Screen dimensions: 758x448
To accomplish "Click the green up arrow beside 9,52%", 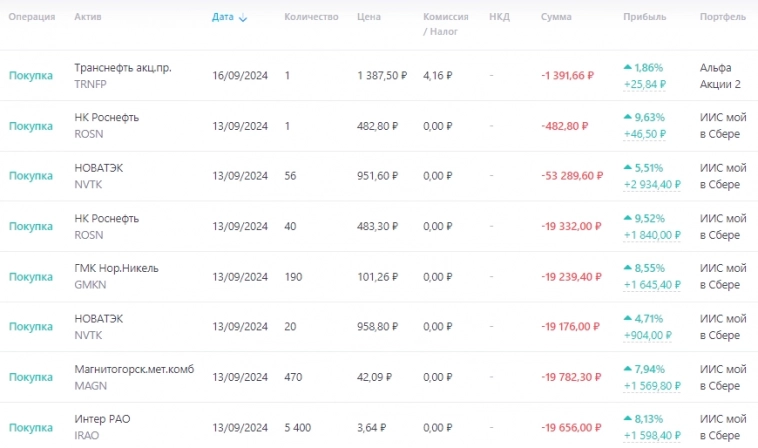I will pyautogui.click(x=627, y=218).
